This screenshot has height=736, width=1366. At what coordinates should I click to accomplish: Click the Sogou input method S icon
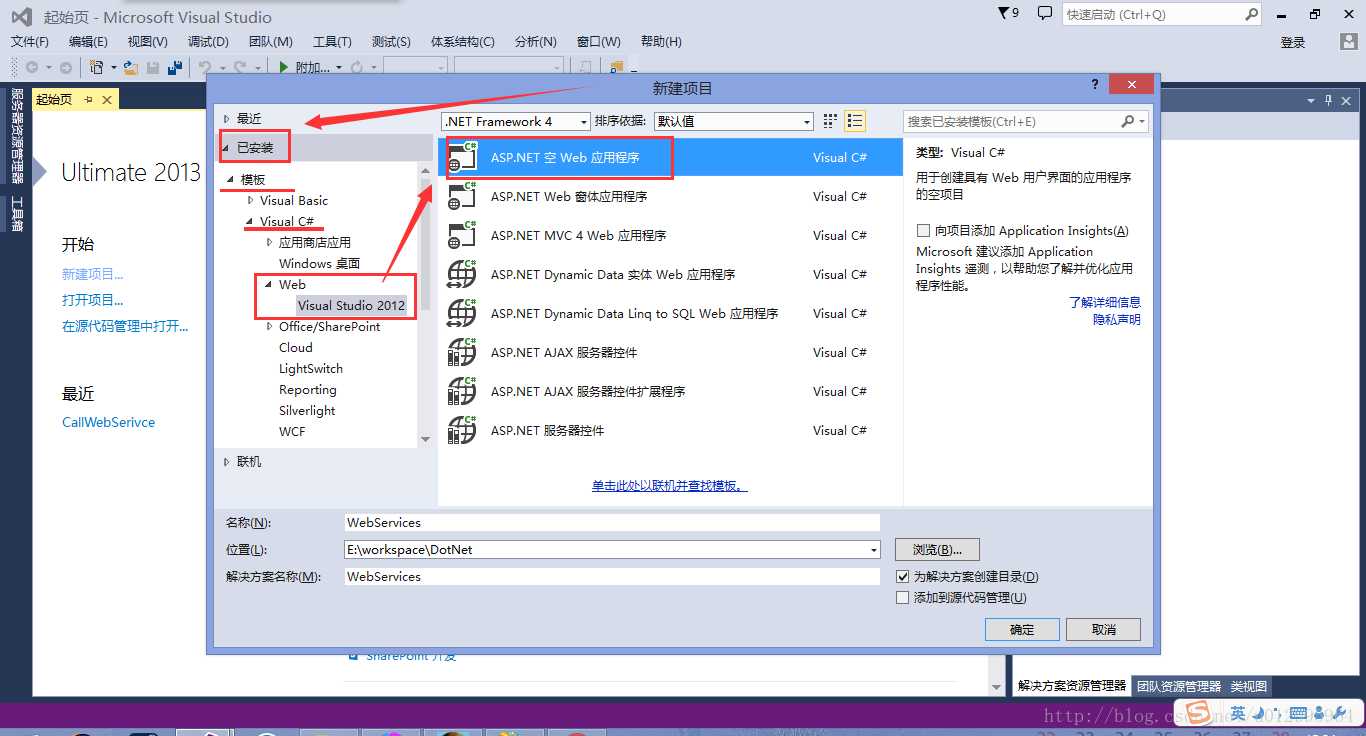pos(1198,712)
